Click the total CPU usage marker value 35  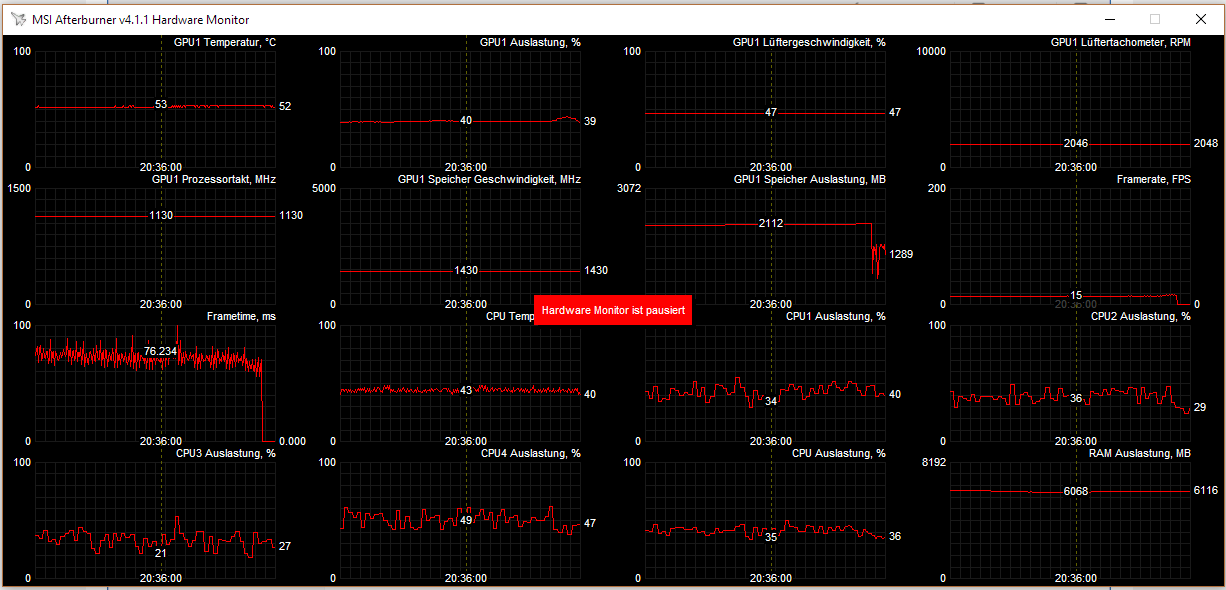[x=771, y=536]
